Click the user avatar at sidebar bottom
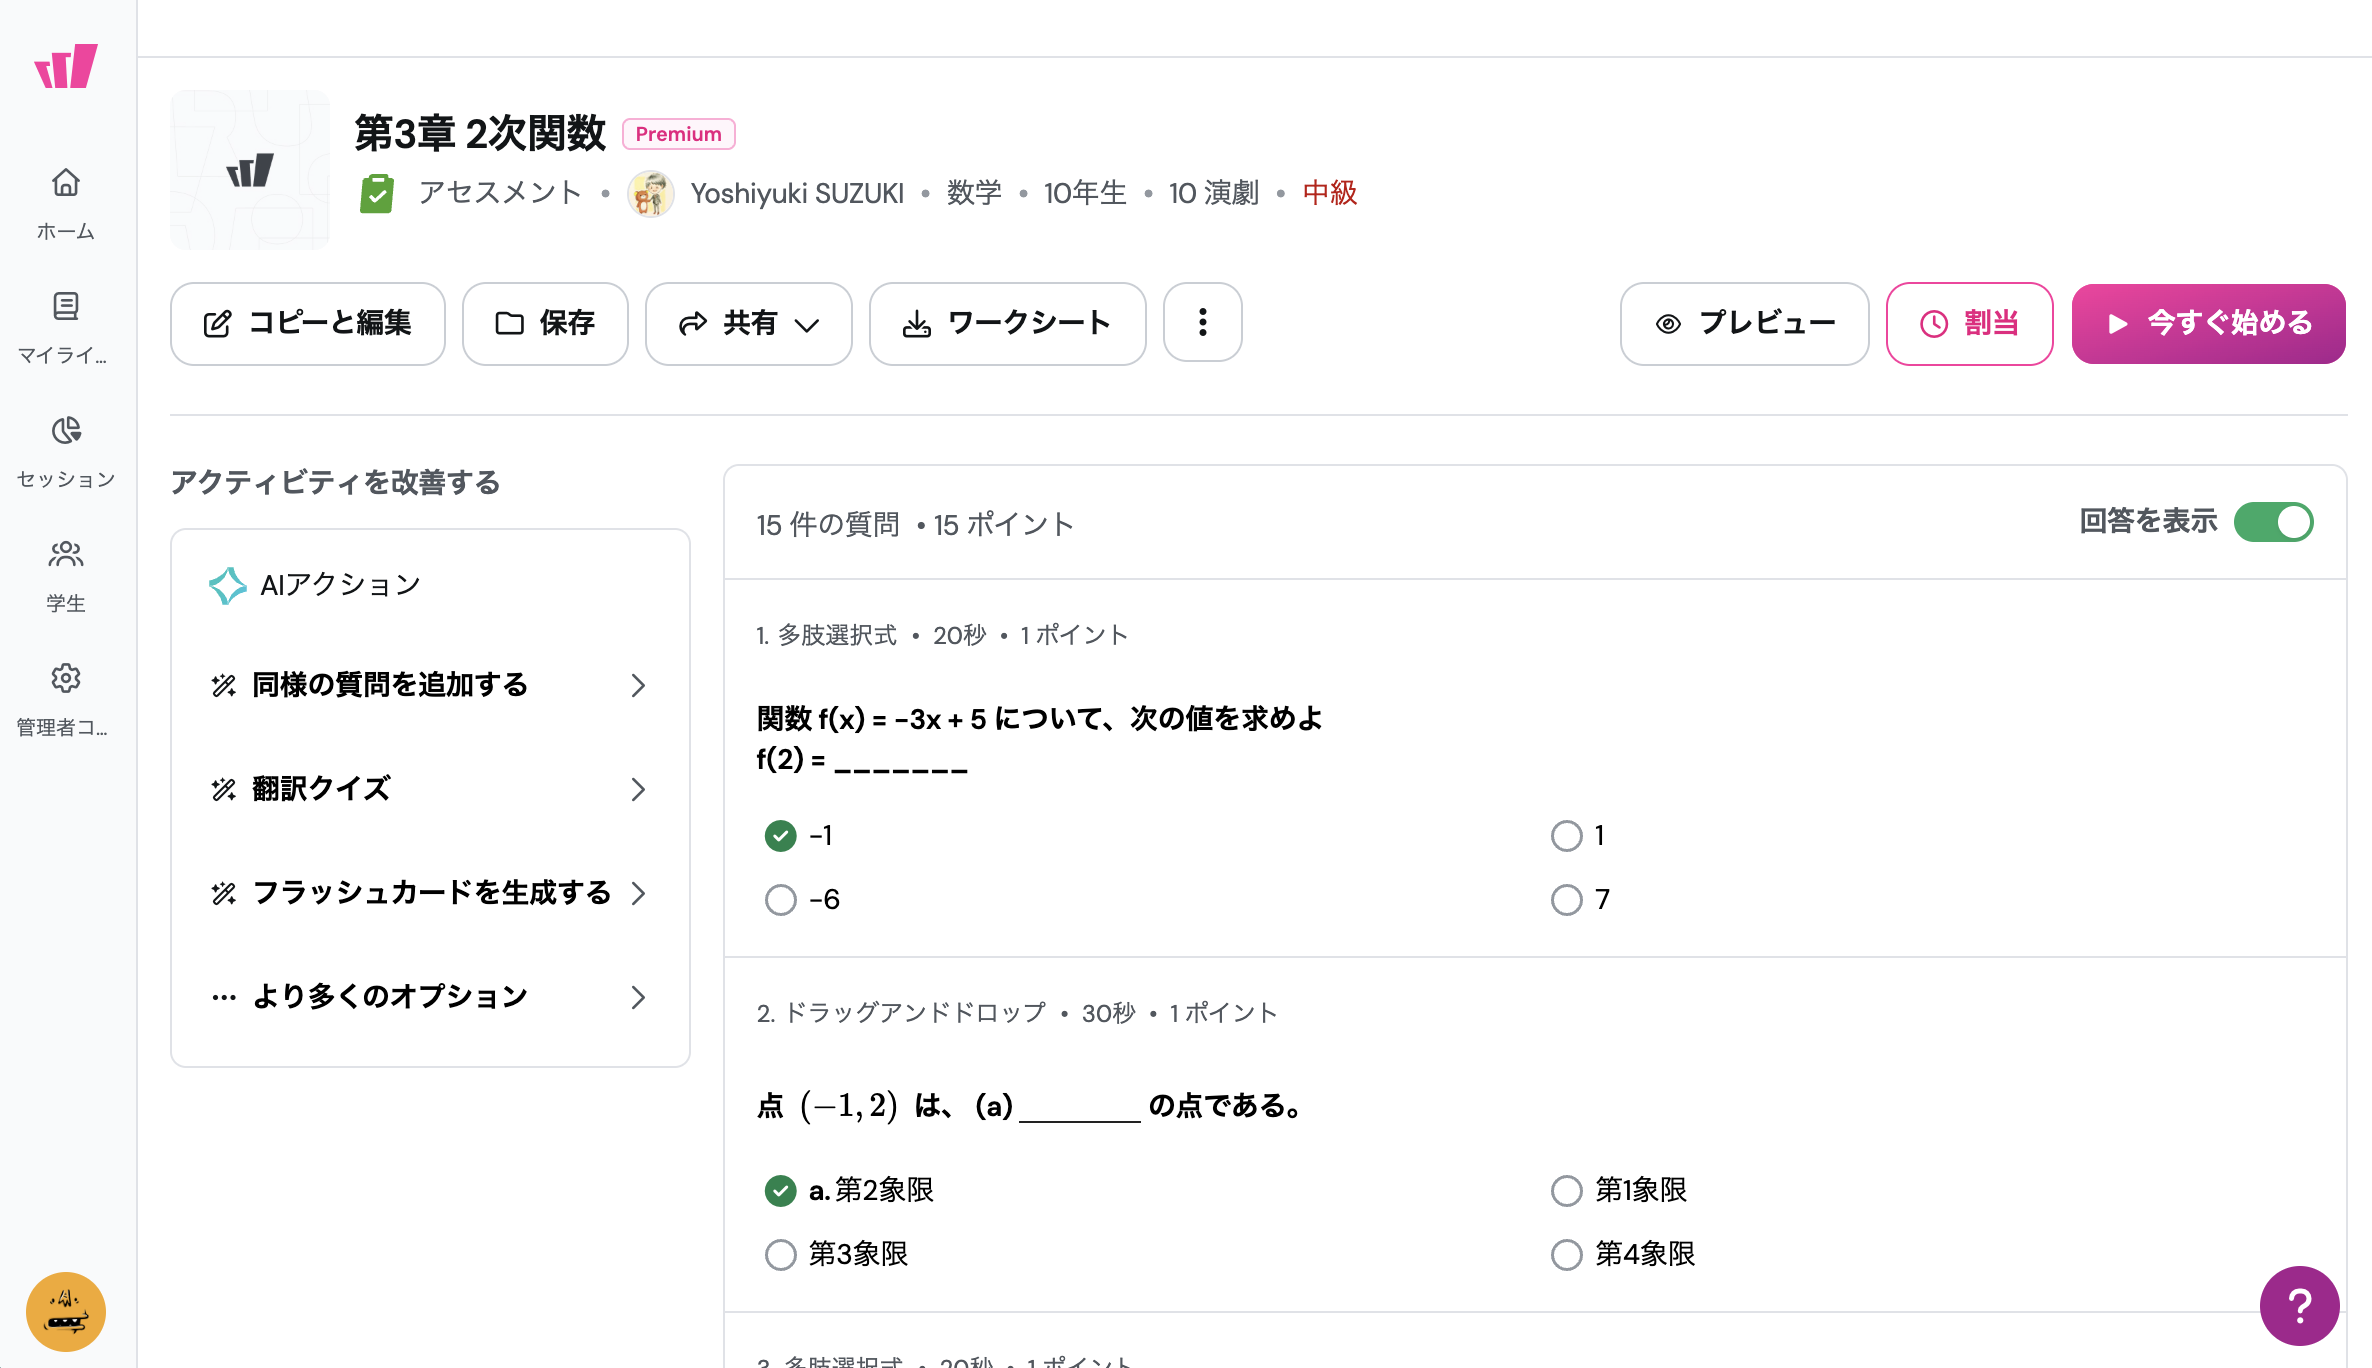The height and width of the screenshot is (1368, 2372). point(66,1312)
